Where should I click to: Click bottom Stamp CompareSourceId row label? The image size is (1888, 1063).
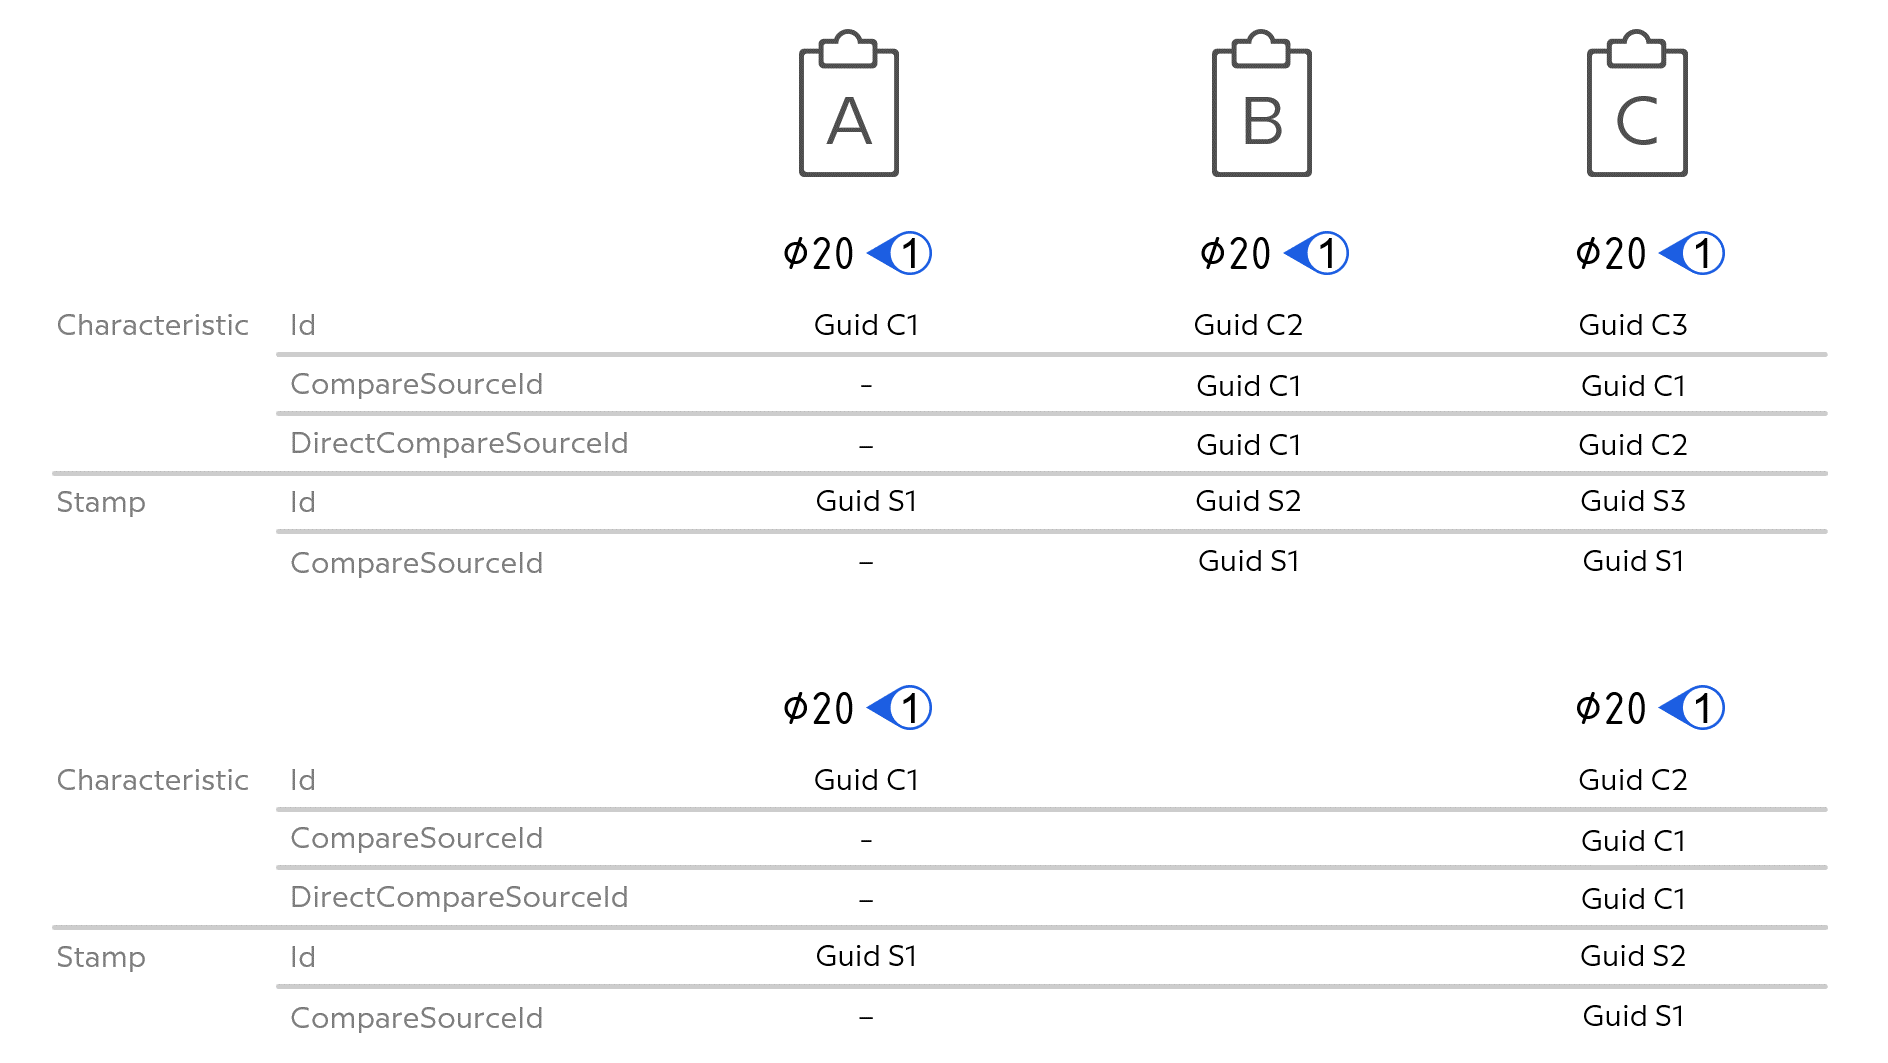(x=416, y=1018)
